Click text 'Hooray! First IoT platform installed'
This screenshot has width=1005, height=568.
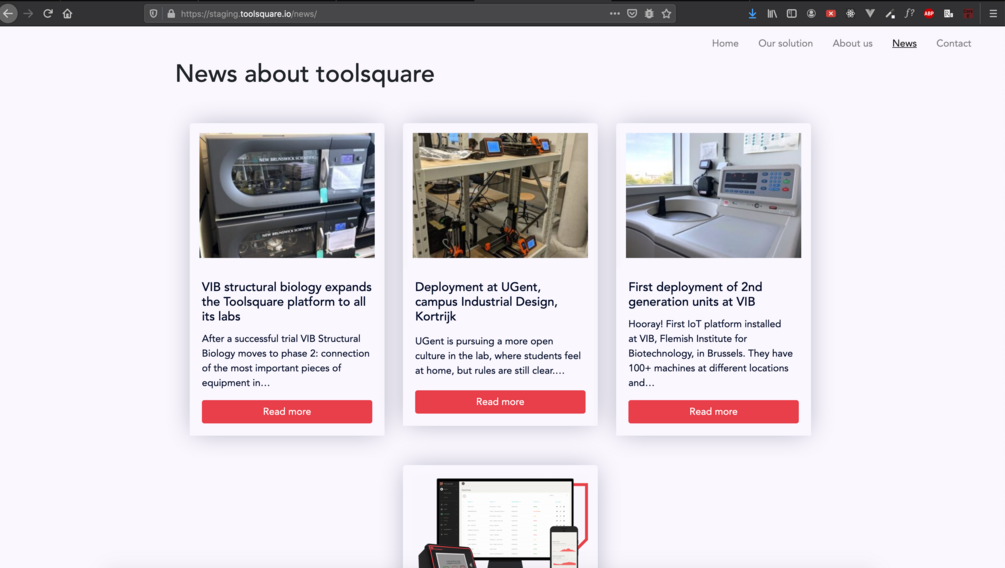tap(704, 324)
